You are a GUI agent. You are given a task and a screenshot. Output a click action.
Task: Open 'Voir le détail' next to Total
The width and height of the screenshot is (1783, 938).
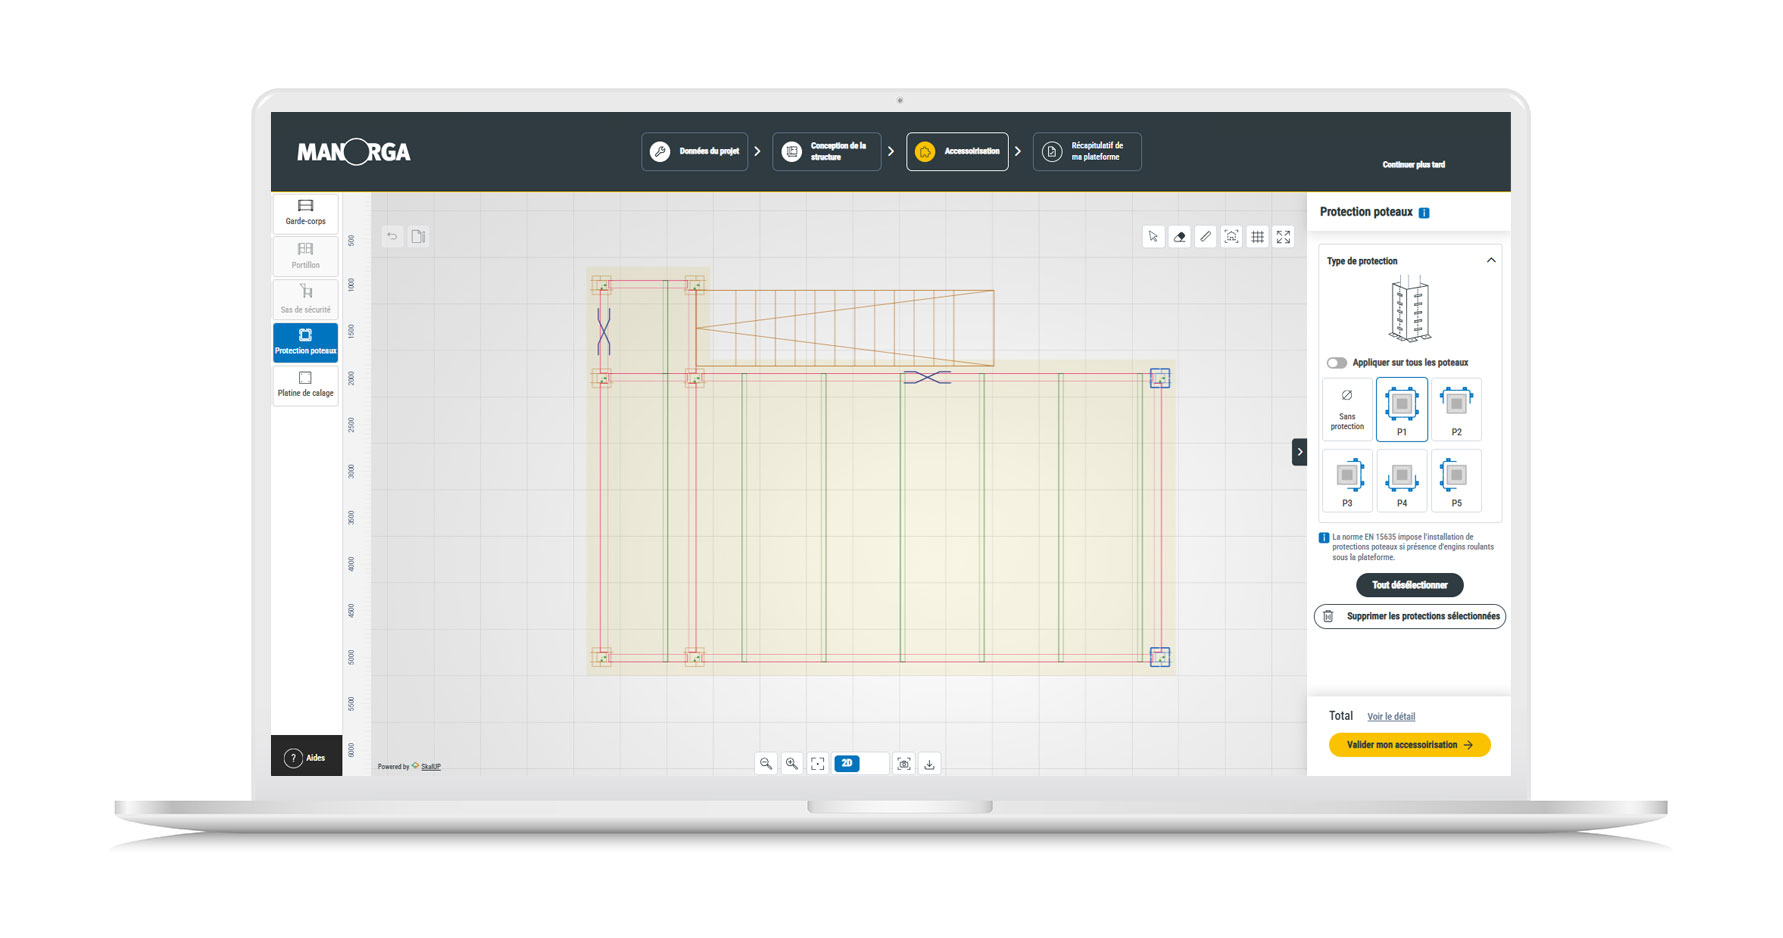point(1391,716)
